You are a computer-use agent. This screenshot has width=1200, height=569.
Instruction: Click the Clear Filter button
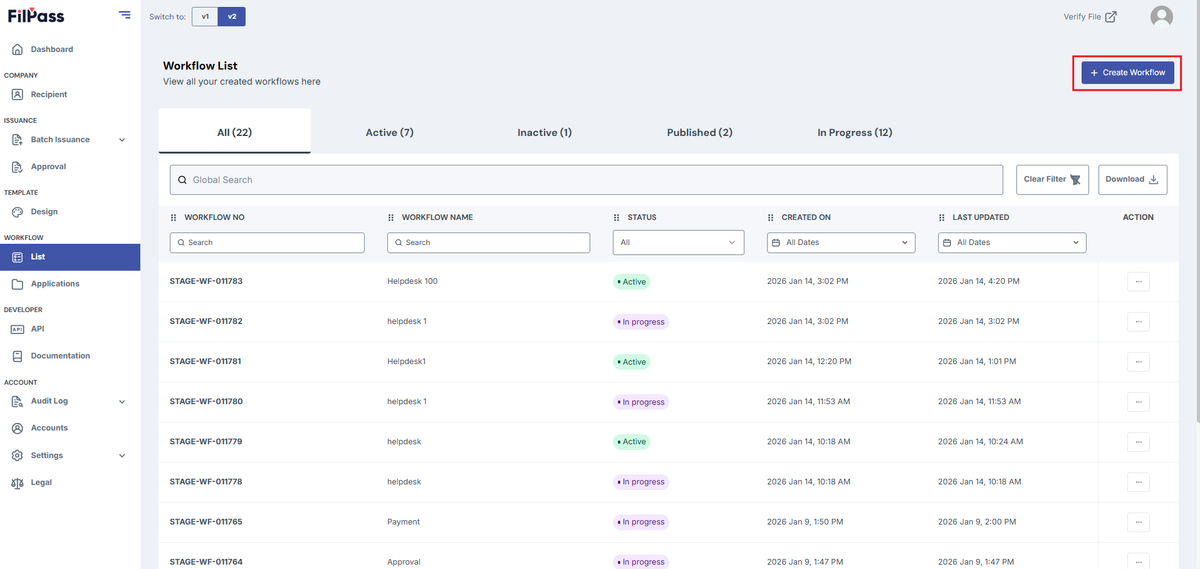coord(1052,180)
